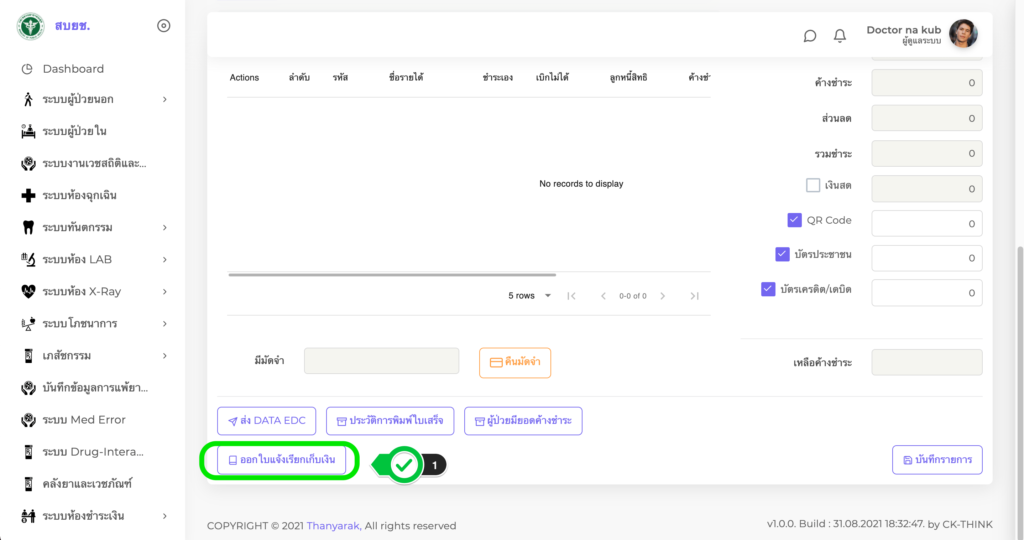This screenshot has height=540, width=1024.
Task: Click the sidebar collapse circle icon
Action: click(164, 26)
